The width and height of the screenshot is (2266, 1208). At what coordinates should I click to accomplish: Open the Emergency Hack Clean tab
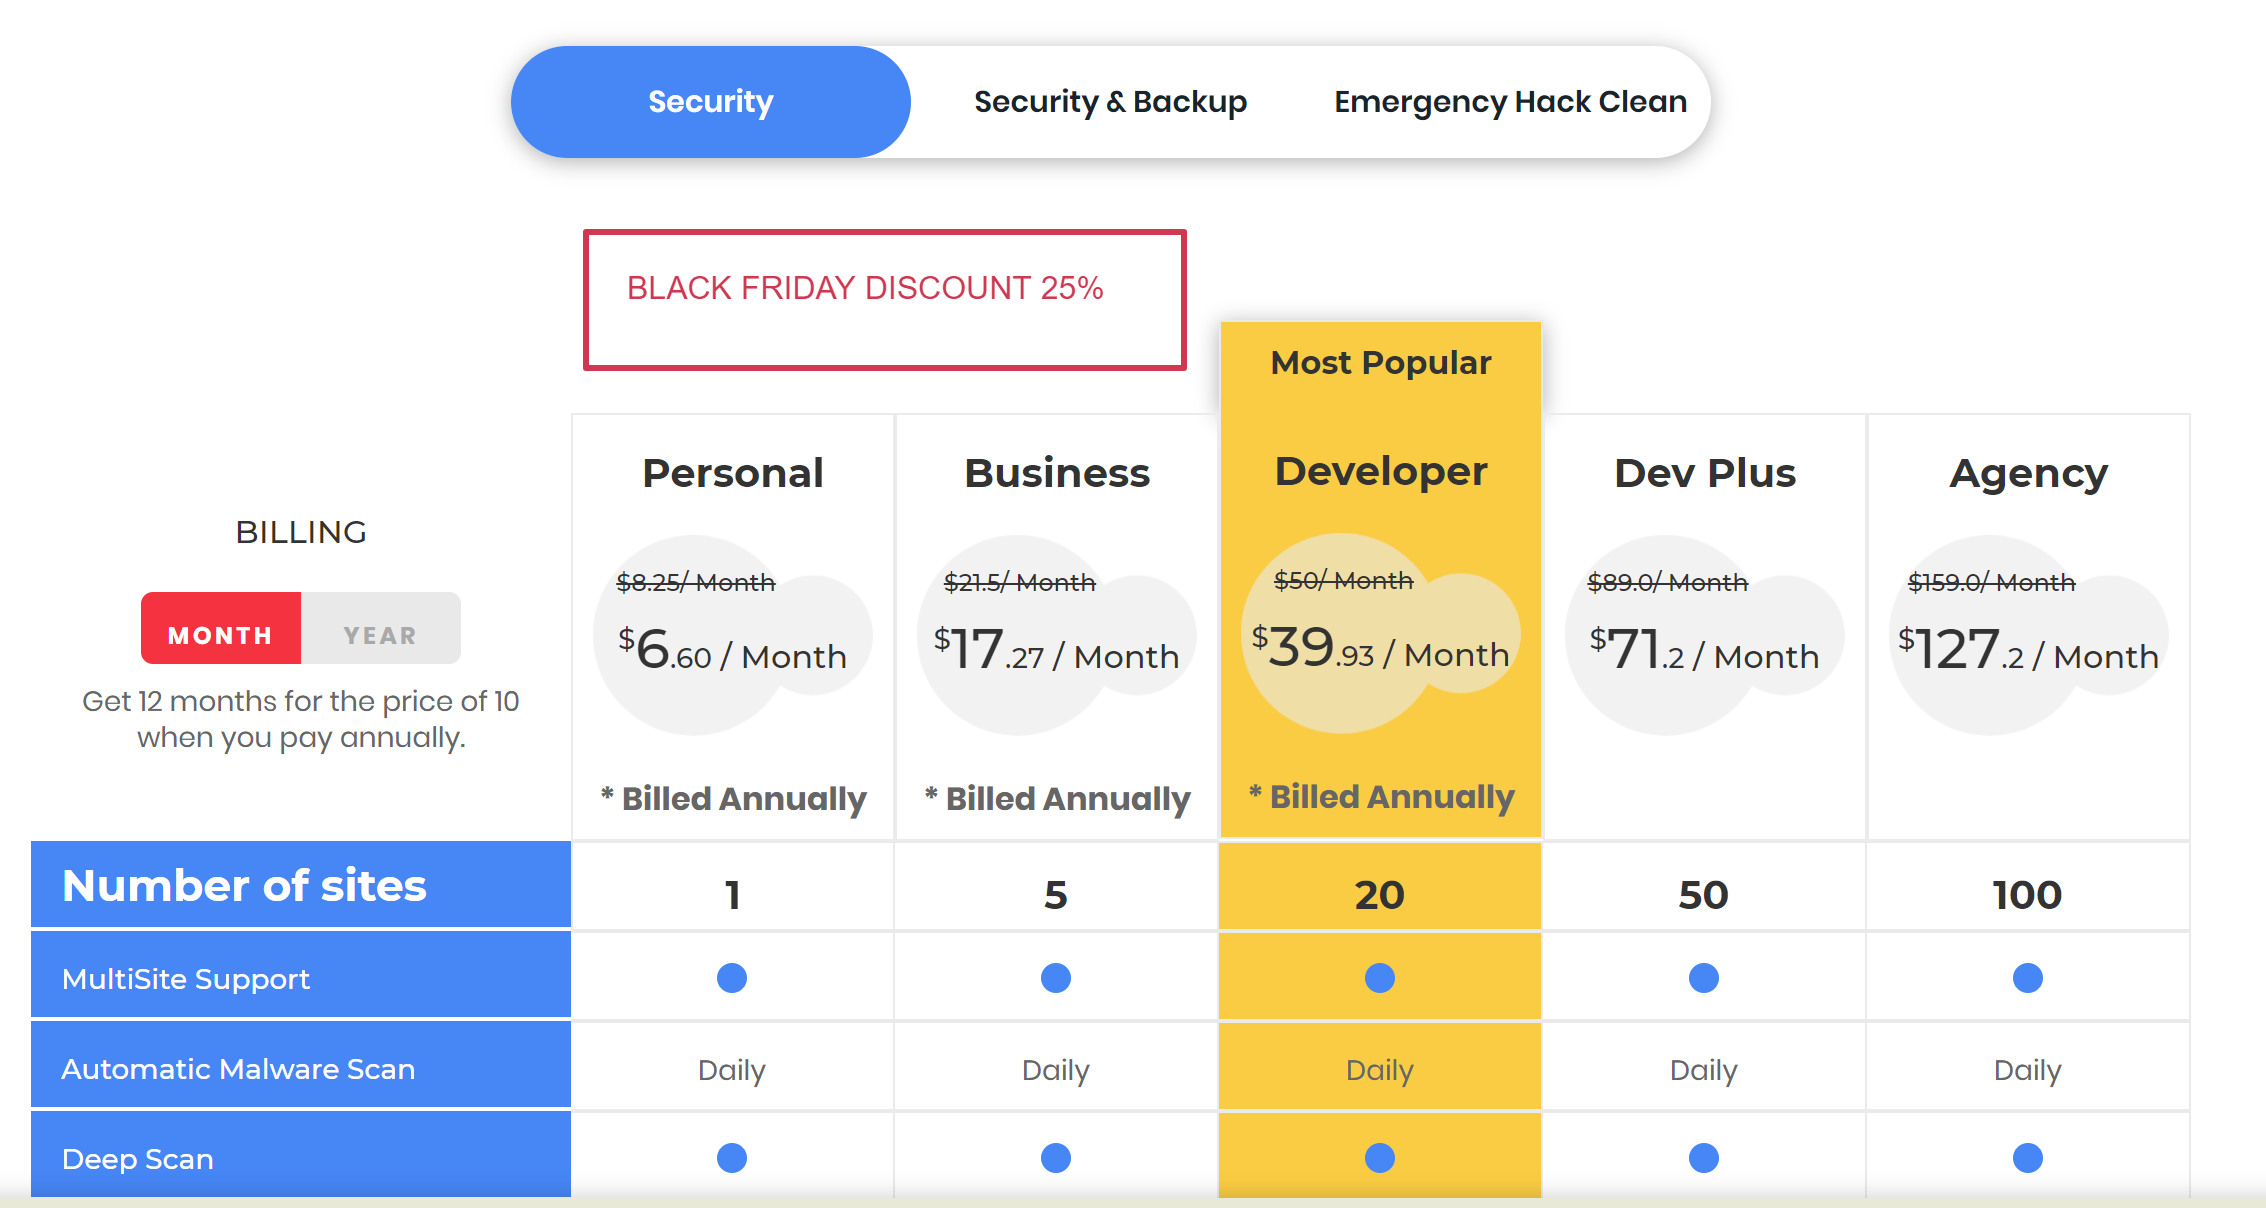pyautogui.click(x=1508, y=101)
